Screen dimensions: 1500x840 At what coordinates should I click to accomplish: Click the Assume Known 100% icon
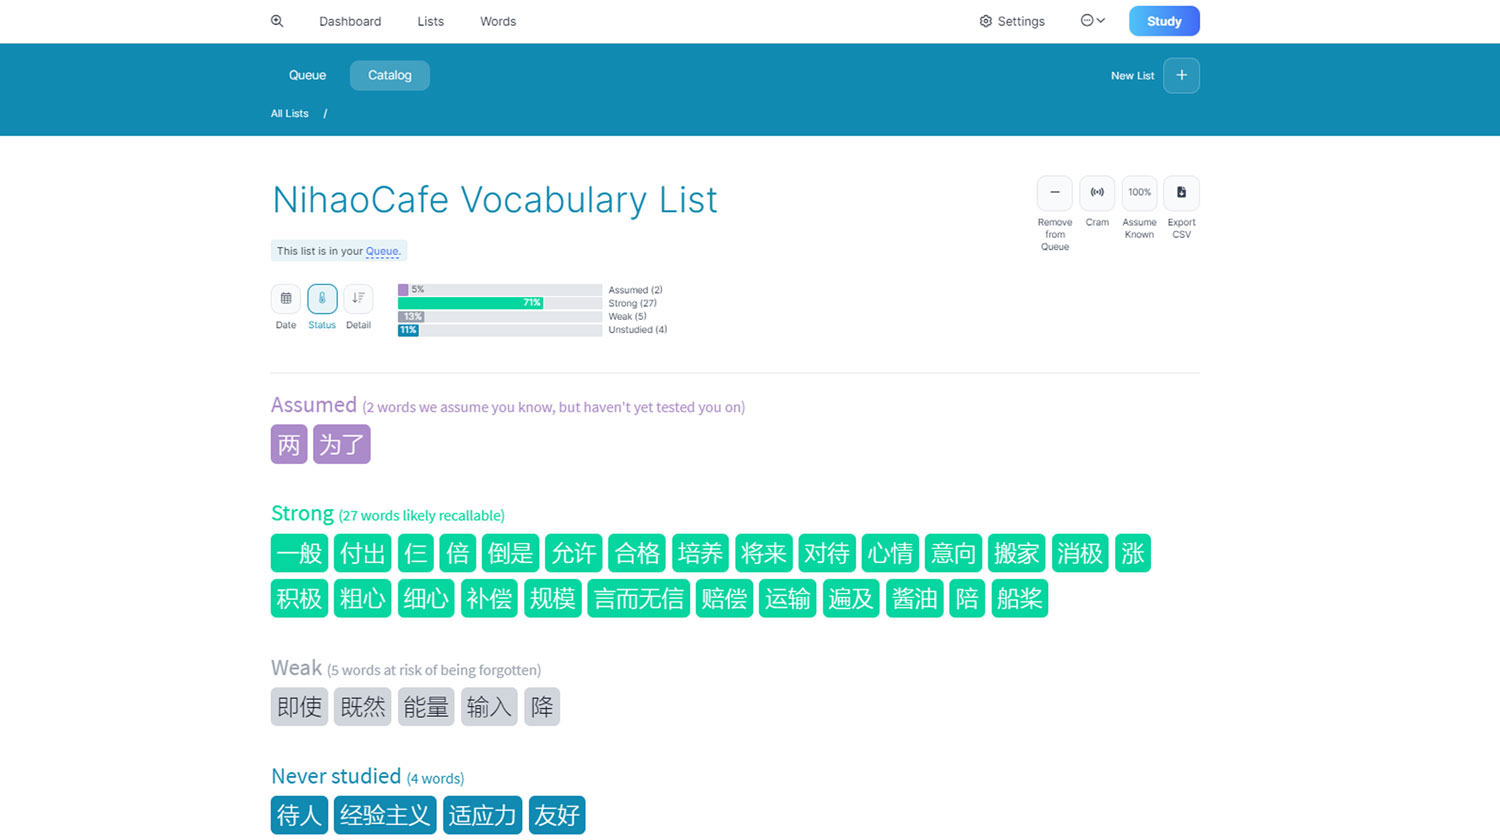[1139, 192]
